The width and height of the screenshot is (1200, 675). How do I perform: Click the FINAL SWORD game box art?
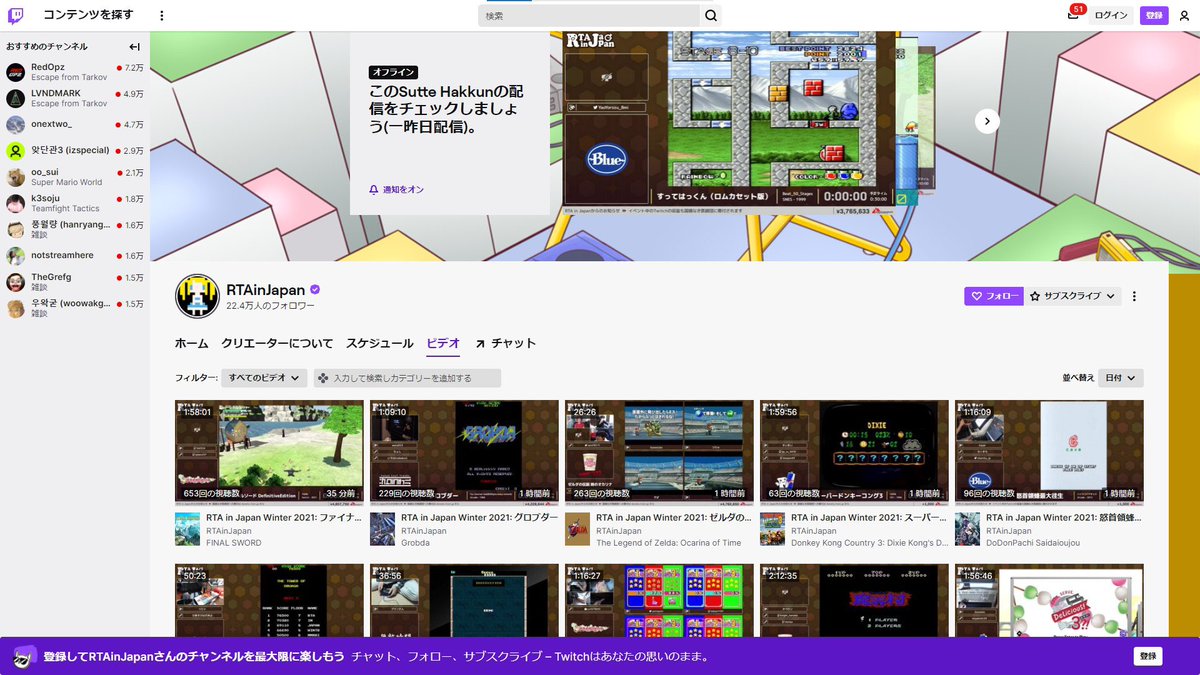(x=187, y=529)
